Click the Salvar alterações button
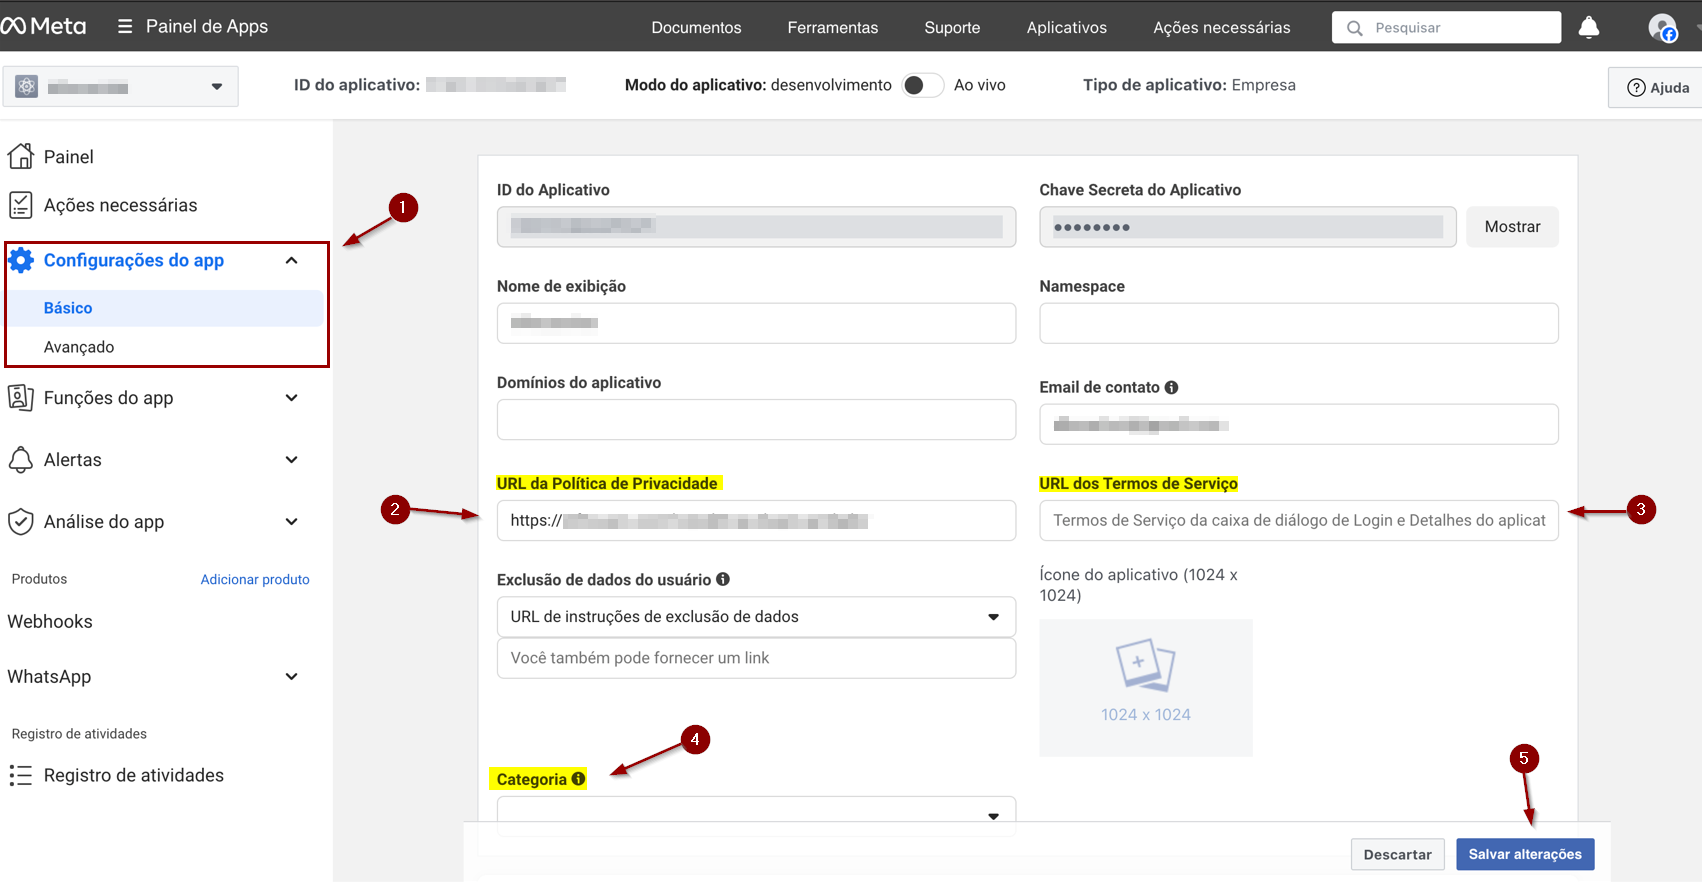This screenshot has height=882, width=1702. [1524, 854]
